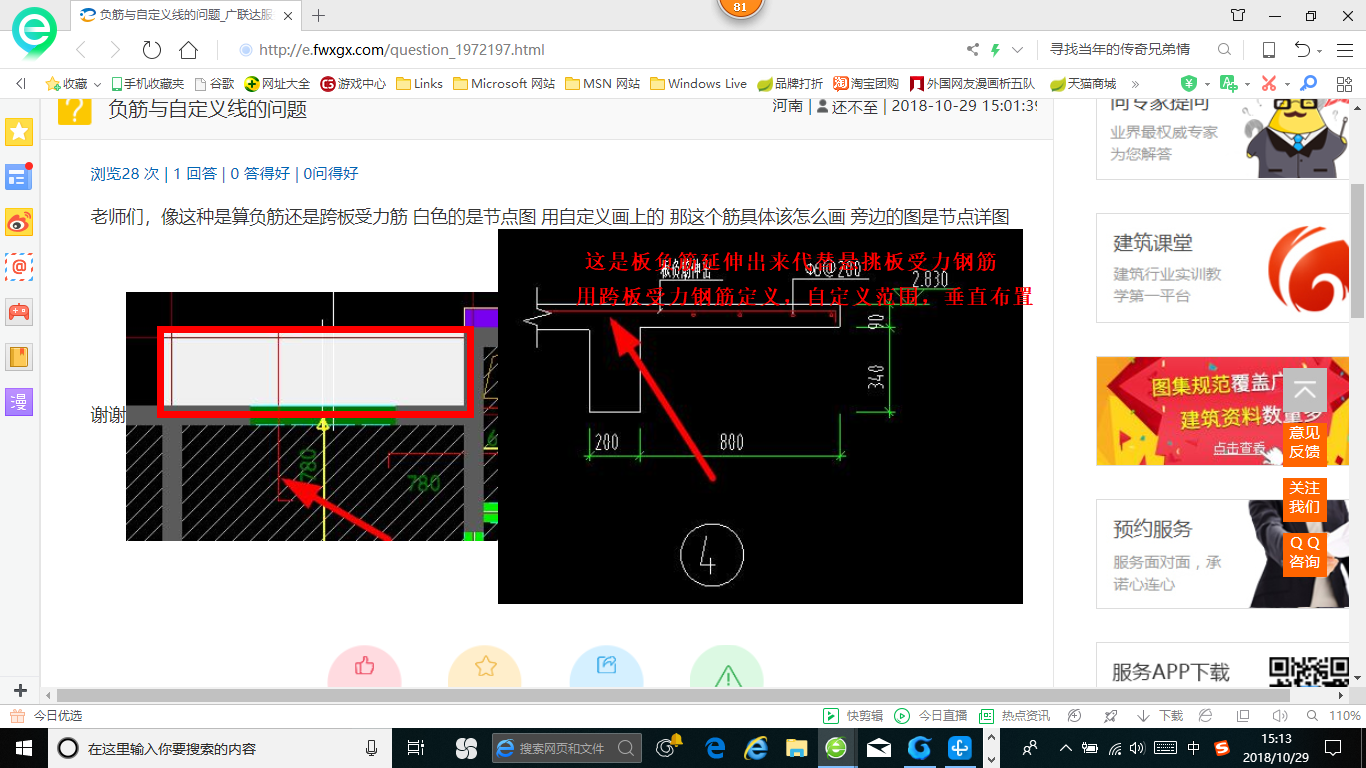Open the sidebar game controller icon
The height and width of the screenshot is (768, 1366).
coord(20,312)
